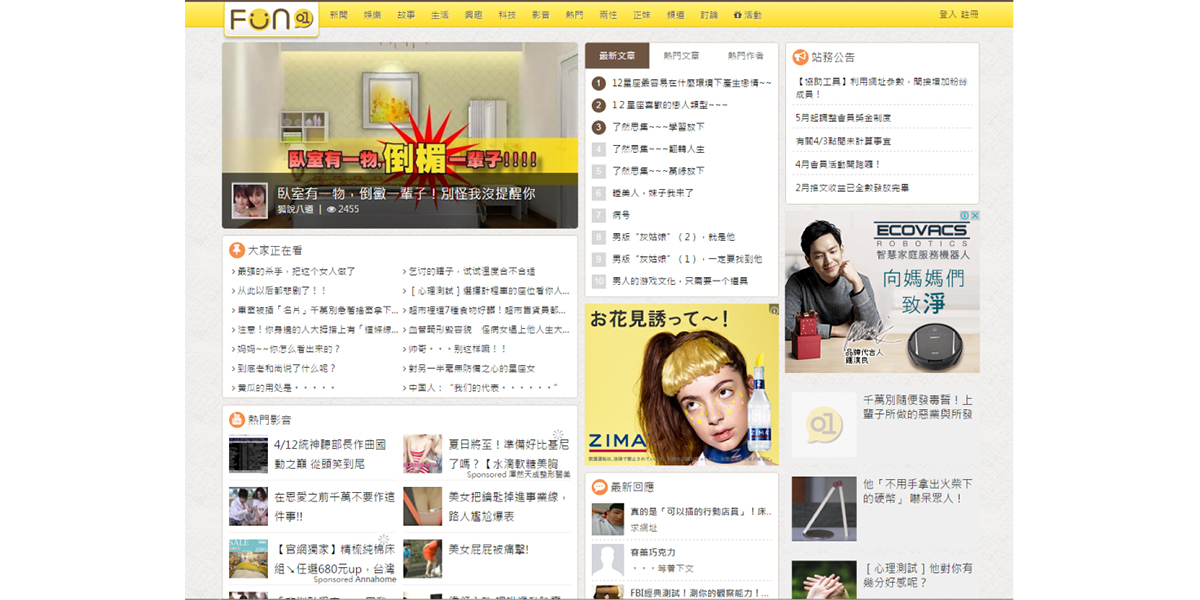Click the speech bubble icon beside 最新回應
The height and width of the screenshot is (600, 1200).
point(599,487)
